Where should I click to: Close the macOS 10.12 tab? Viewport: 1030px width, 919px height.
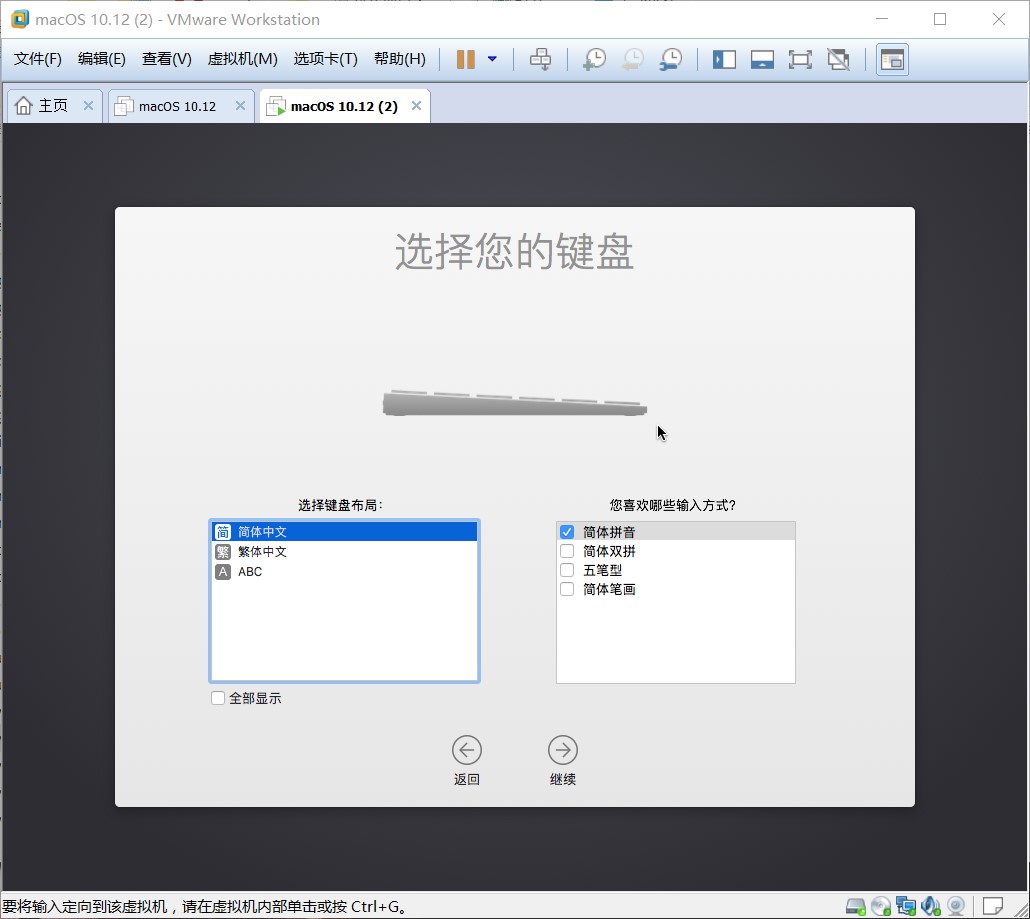pos(240,106)
